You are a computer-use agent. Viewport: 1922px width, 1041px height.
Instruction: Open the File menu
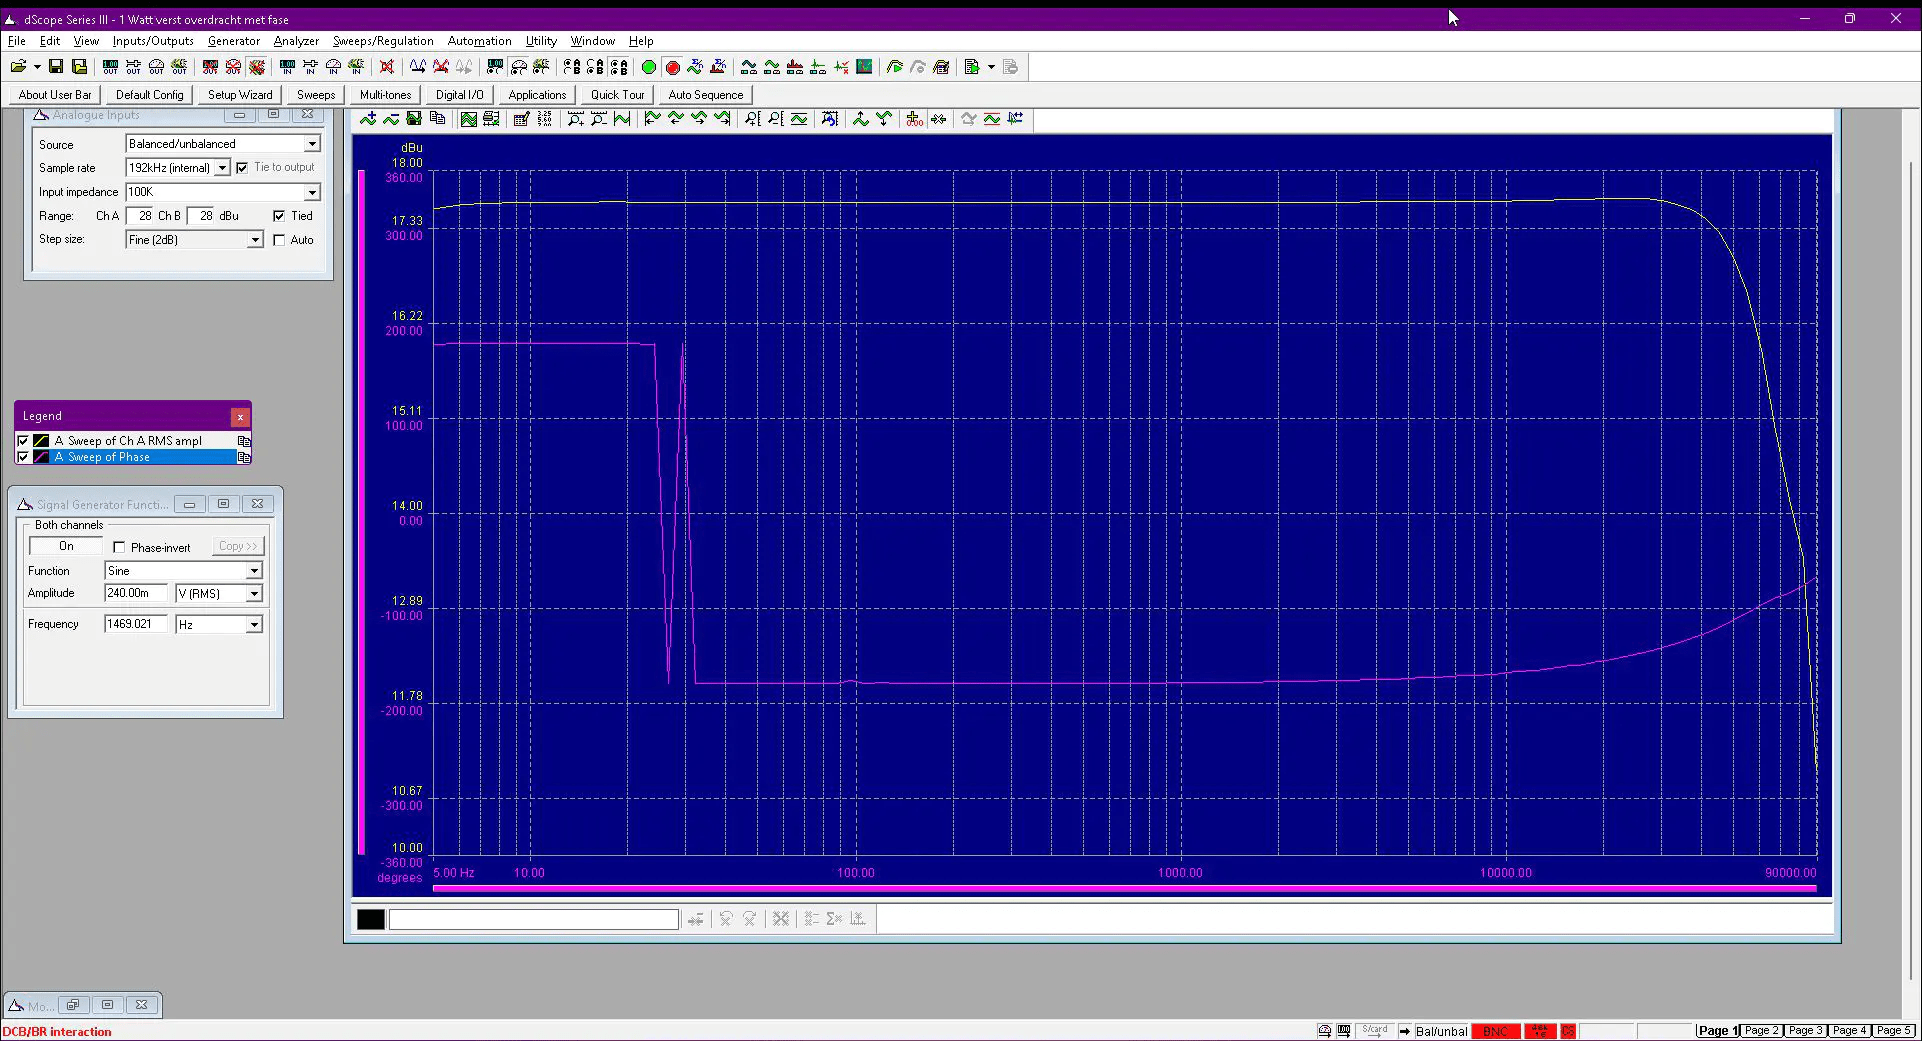pos(17,41)
